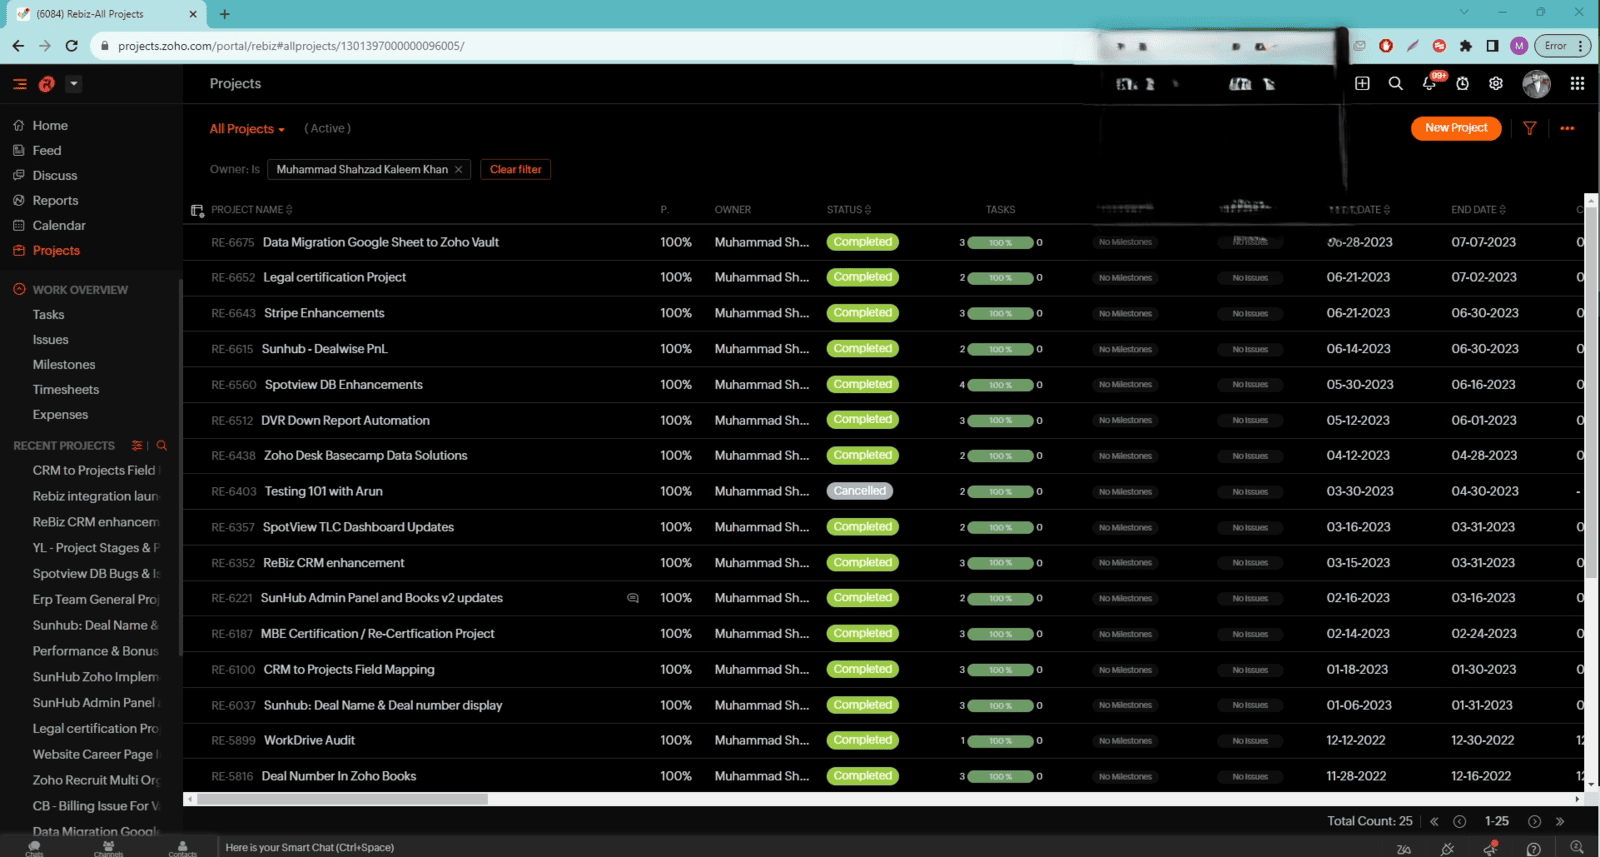
Task: Open the settings gear icon
Action: point(1496,84)
